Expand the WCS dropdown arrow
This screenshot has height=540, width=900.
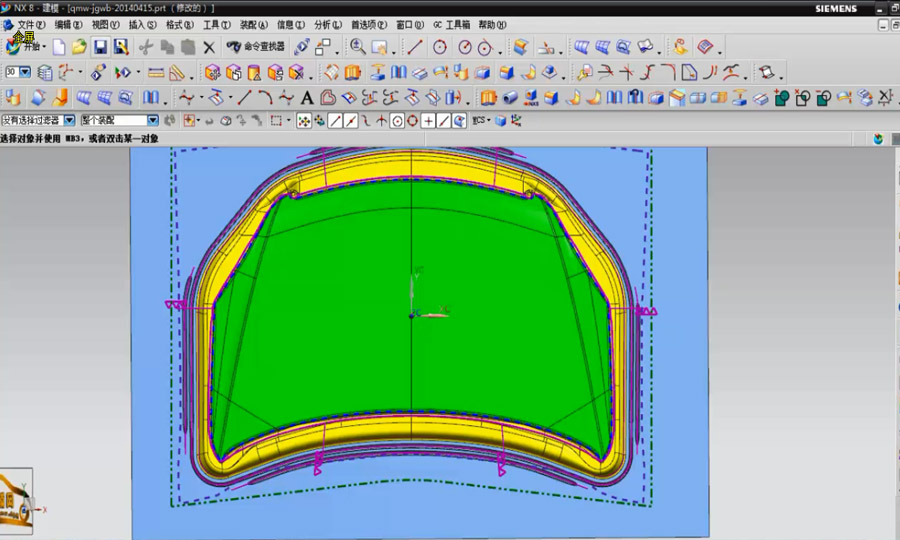pyautogui.click(x=489, y=121)
